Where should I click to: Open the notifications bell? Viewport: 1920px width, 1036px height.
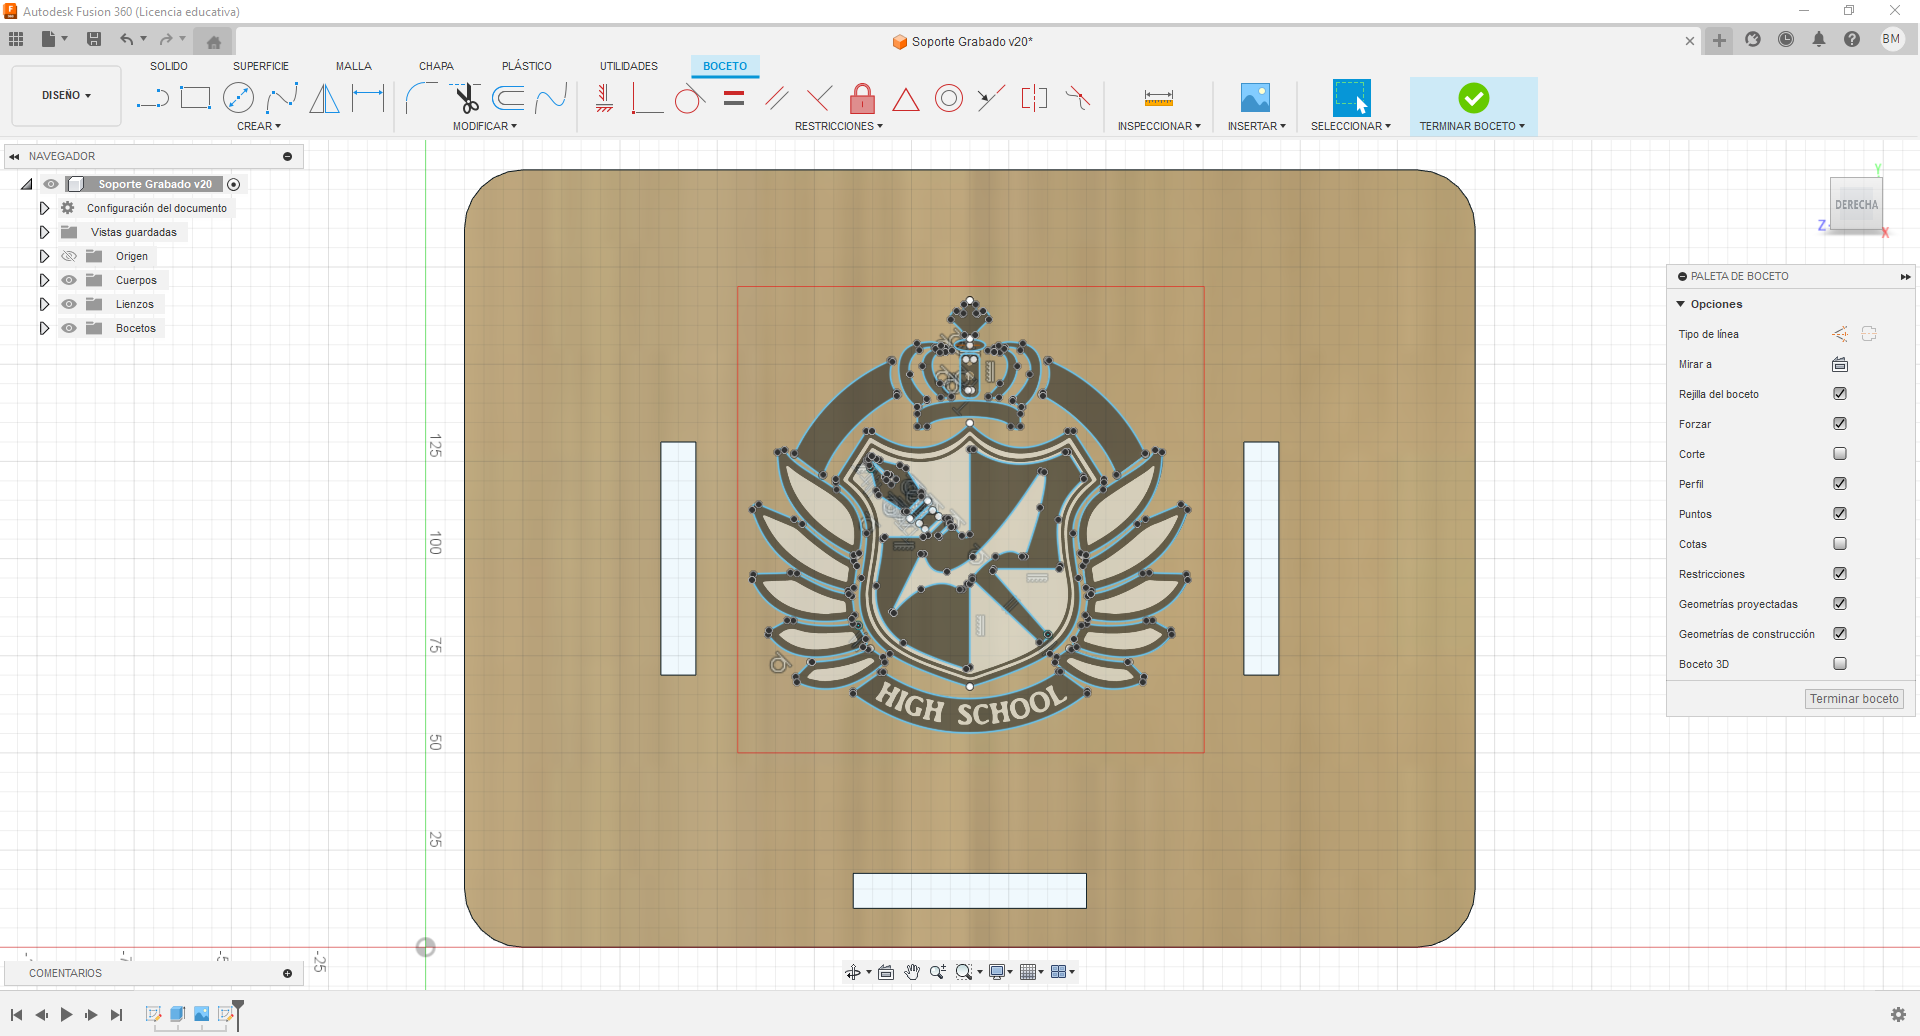click(x=1819, y=39)
